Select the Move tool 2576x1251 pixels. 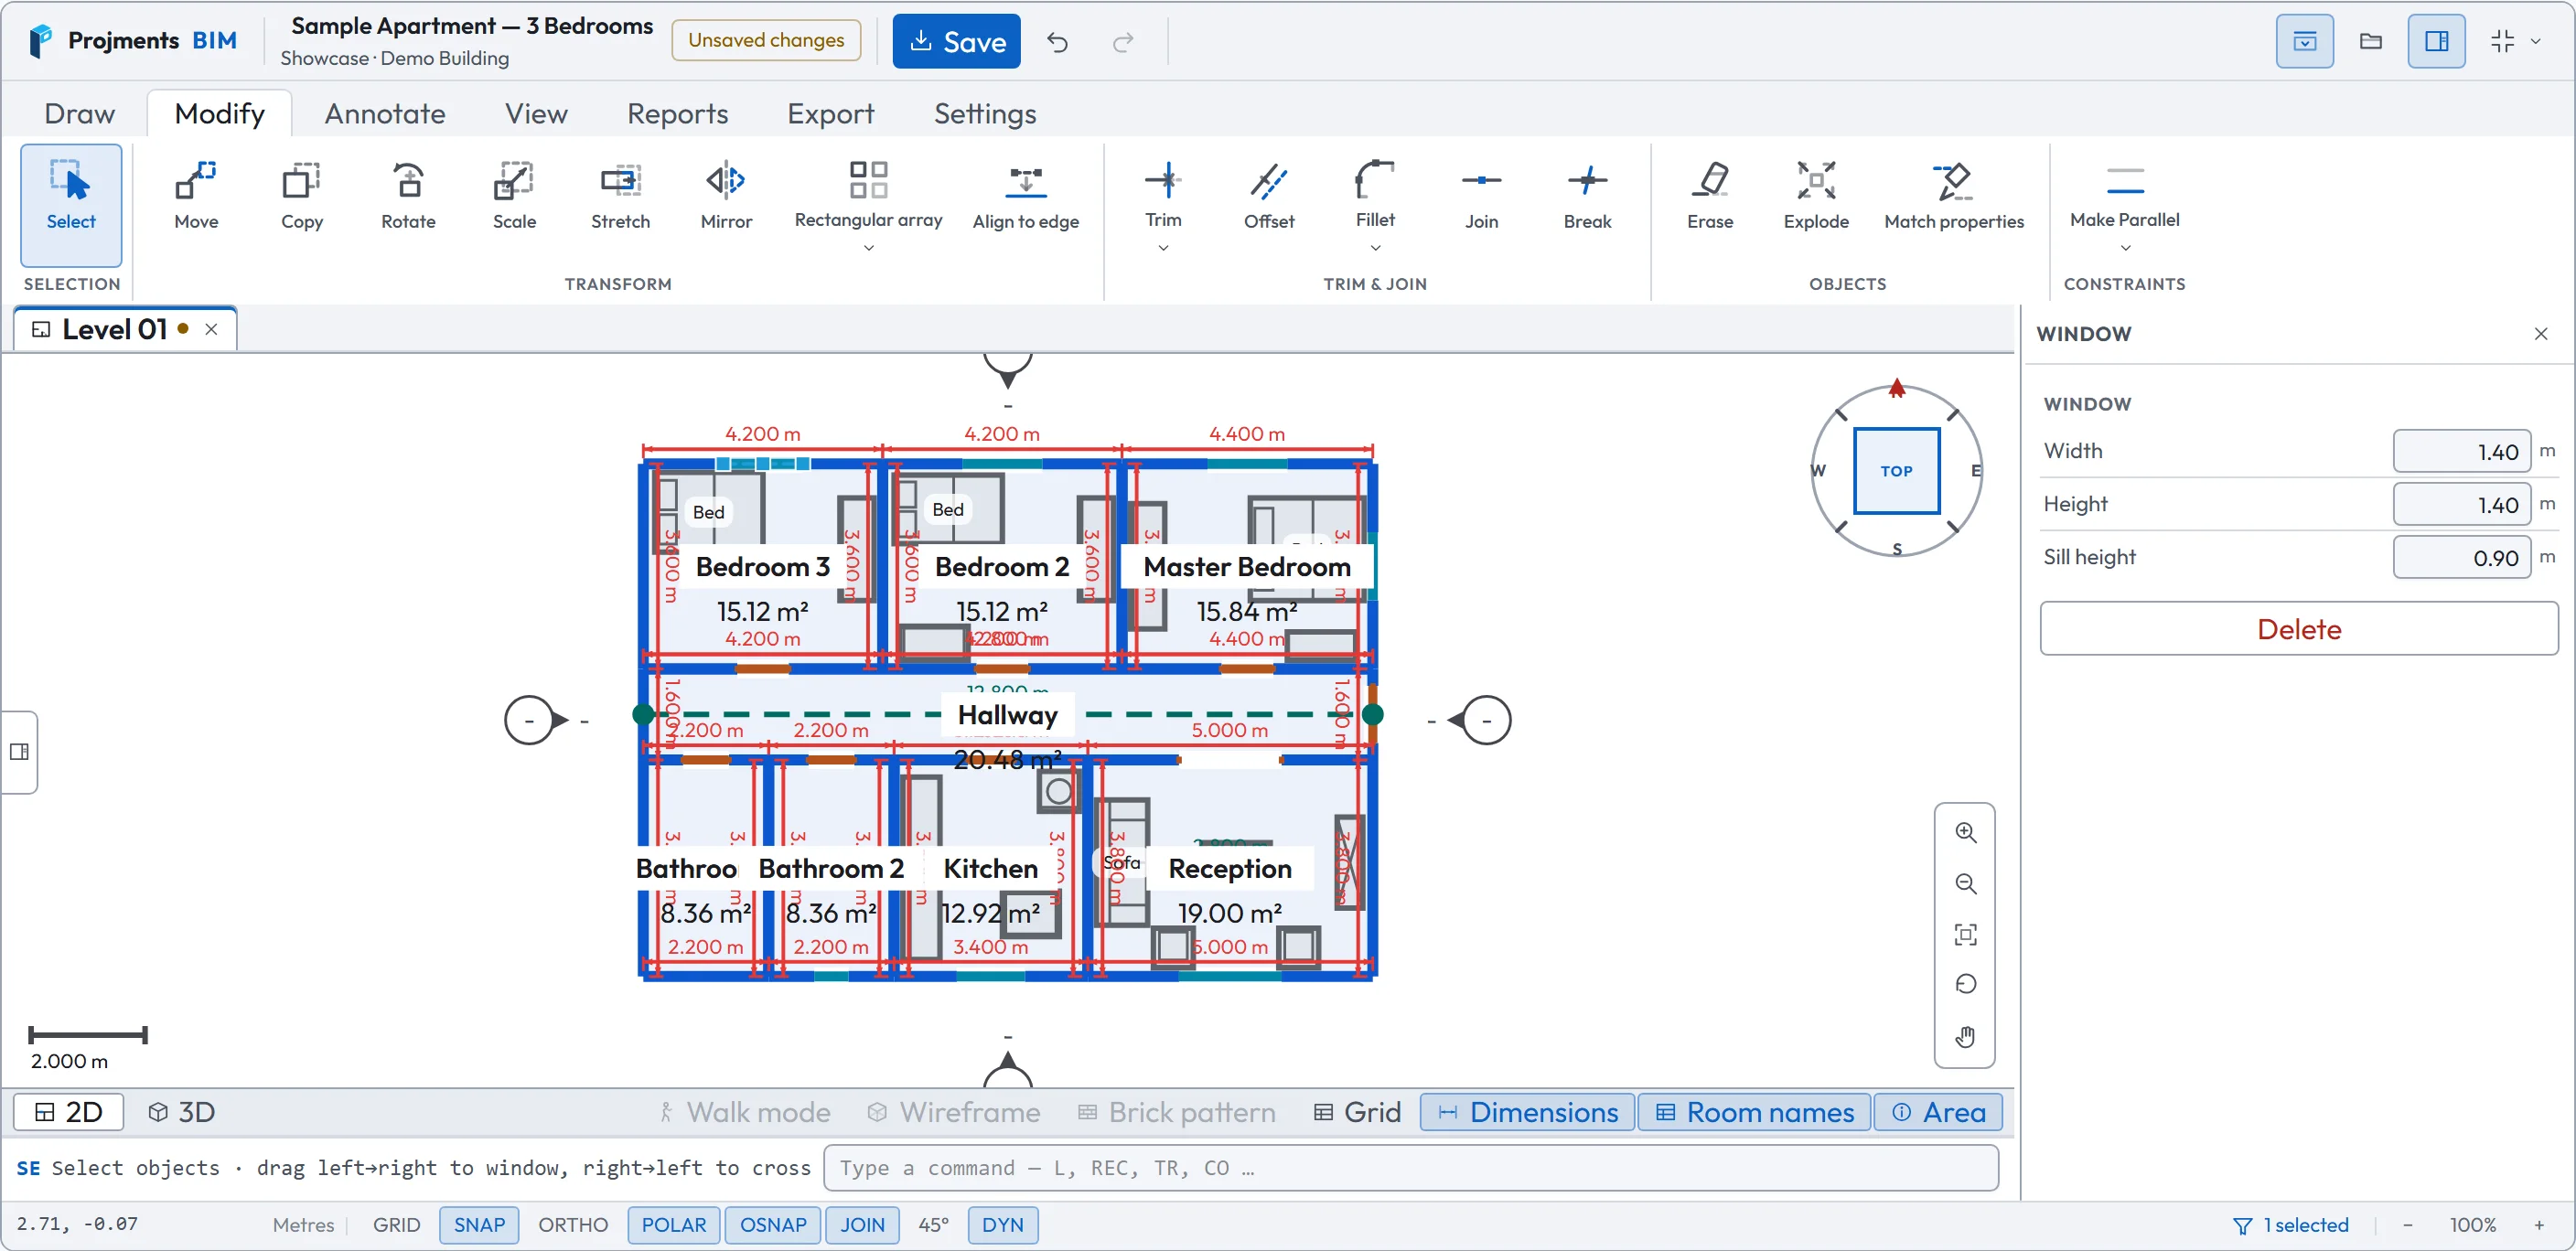pos(196,196)
